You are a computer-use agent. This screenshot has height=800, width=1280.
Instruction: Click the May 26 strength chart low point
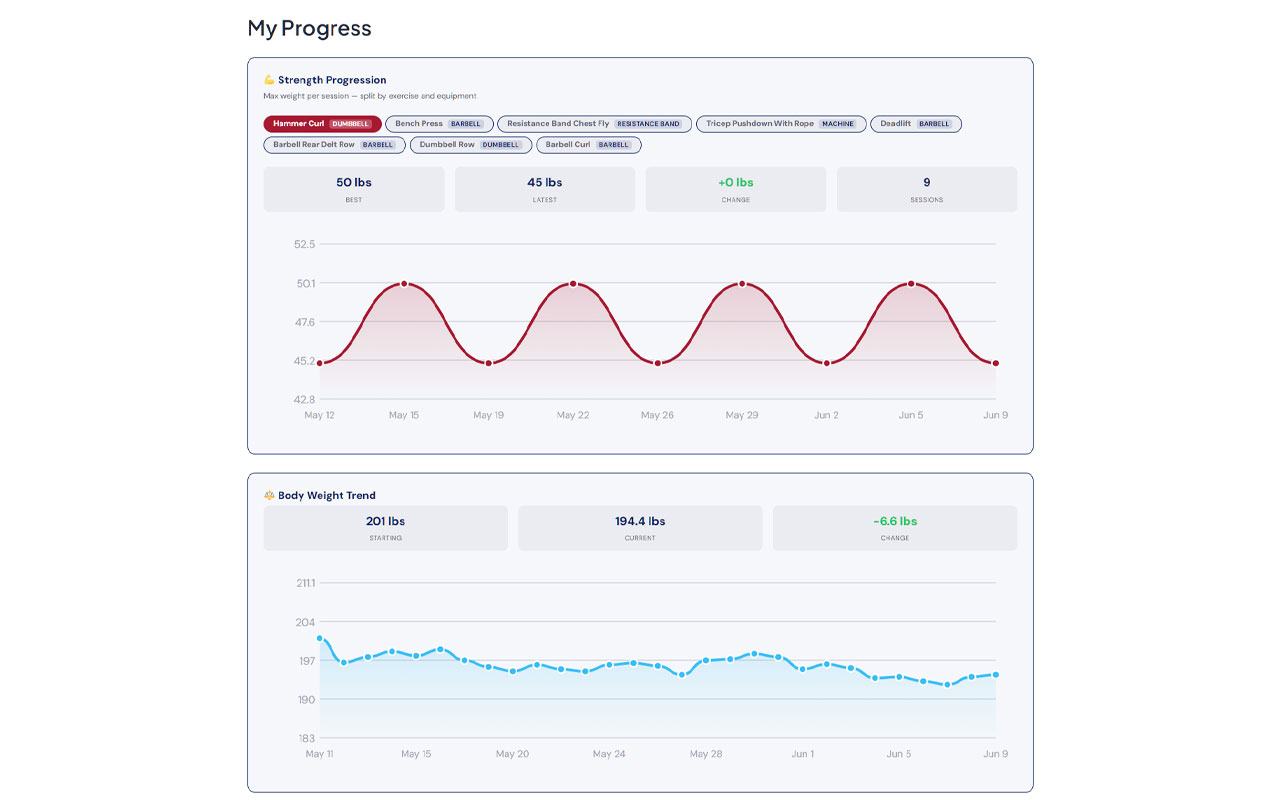pyautogui.click(x=658, y=363)
